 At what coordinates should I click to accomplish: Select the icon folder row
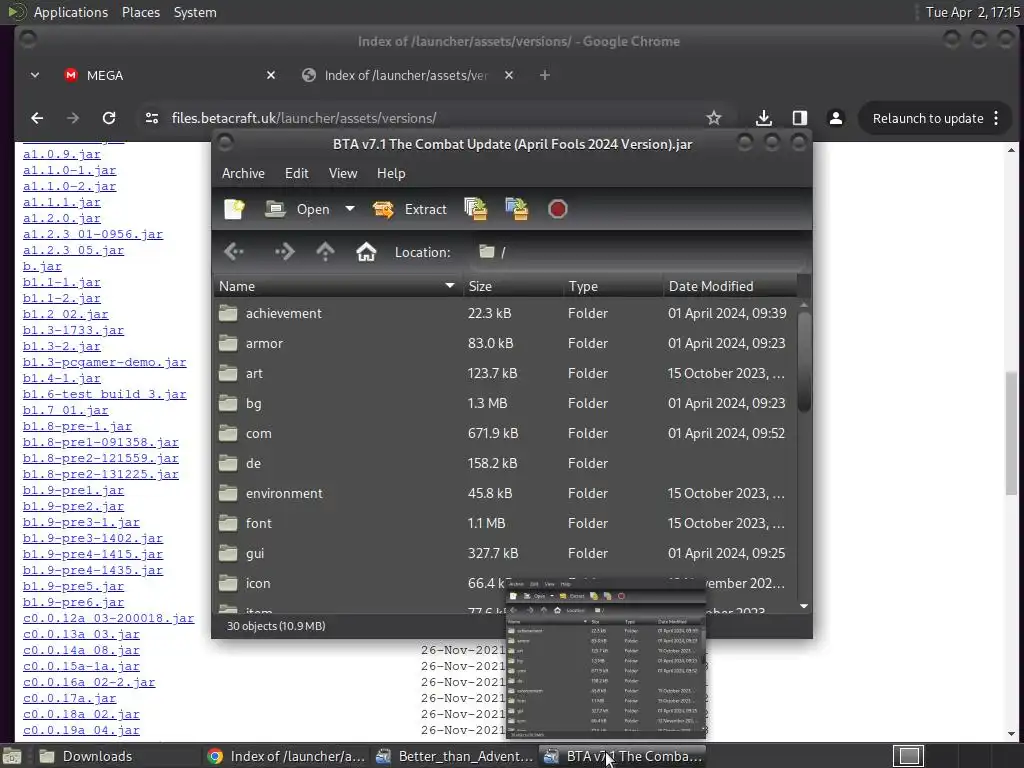(x=505, y=584)
